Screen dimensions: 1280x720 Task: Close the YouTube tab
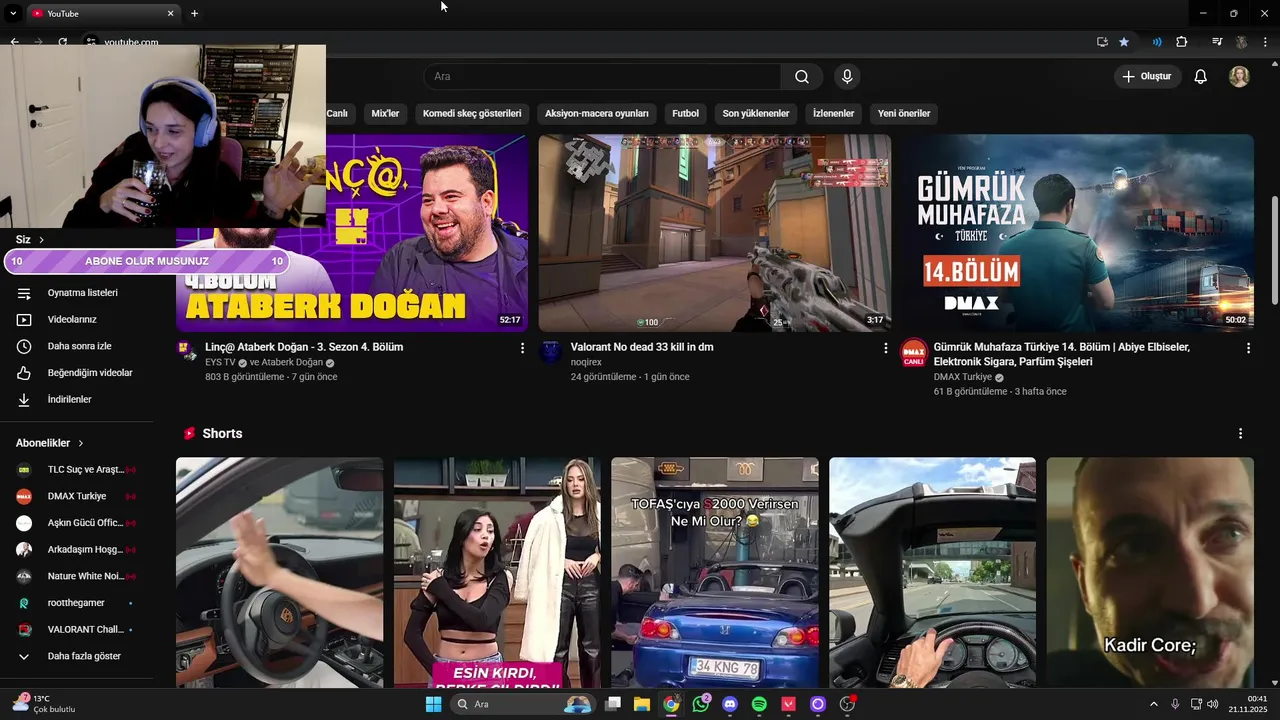(x=170, y=13)
